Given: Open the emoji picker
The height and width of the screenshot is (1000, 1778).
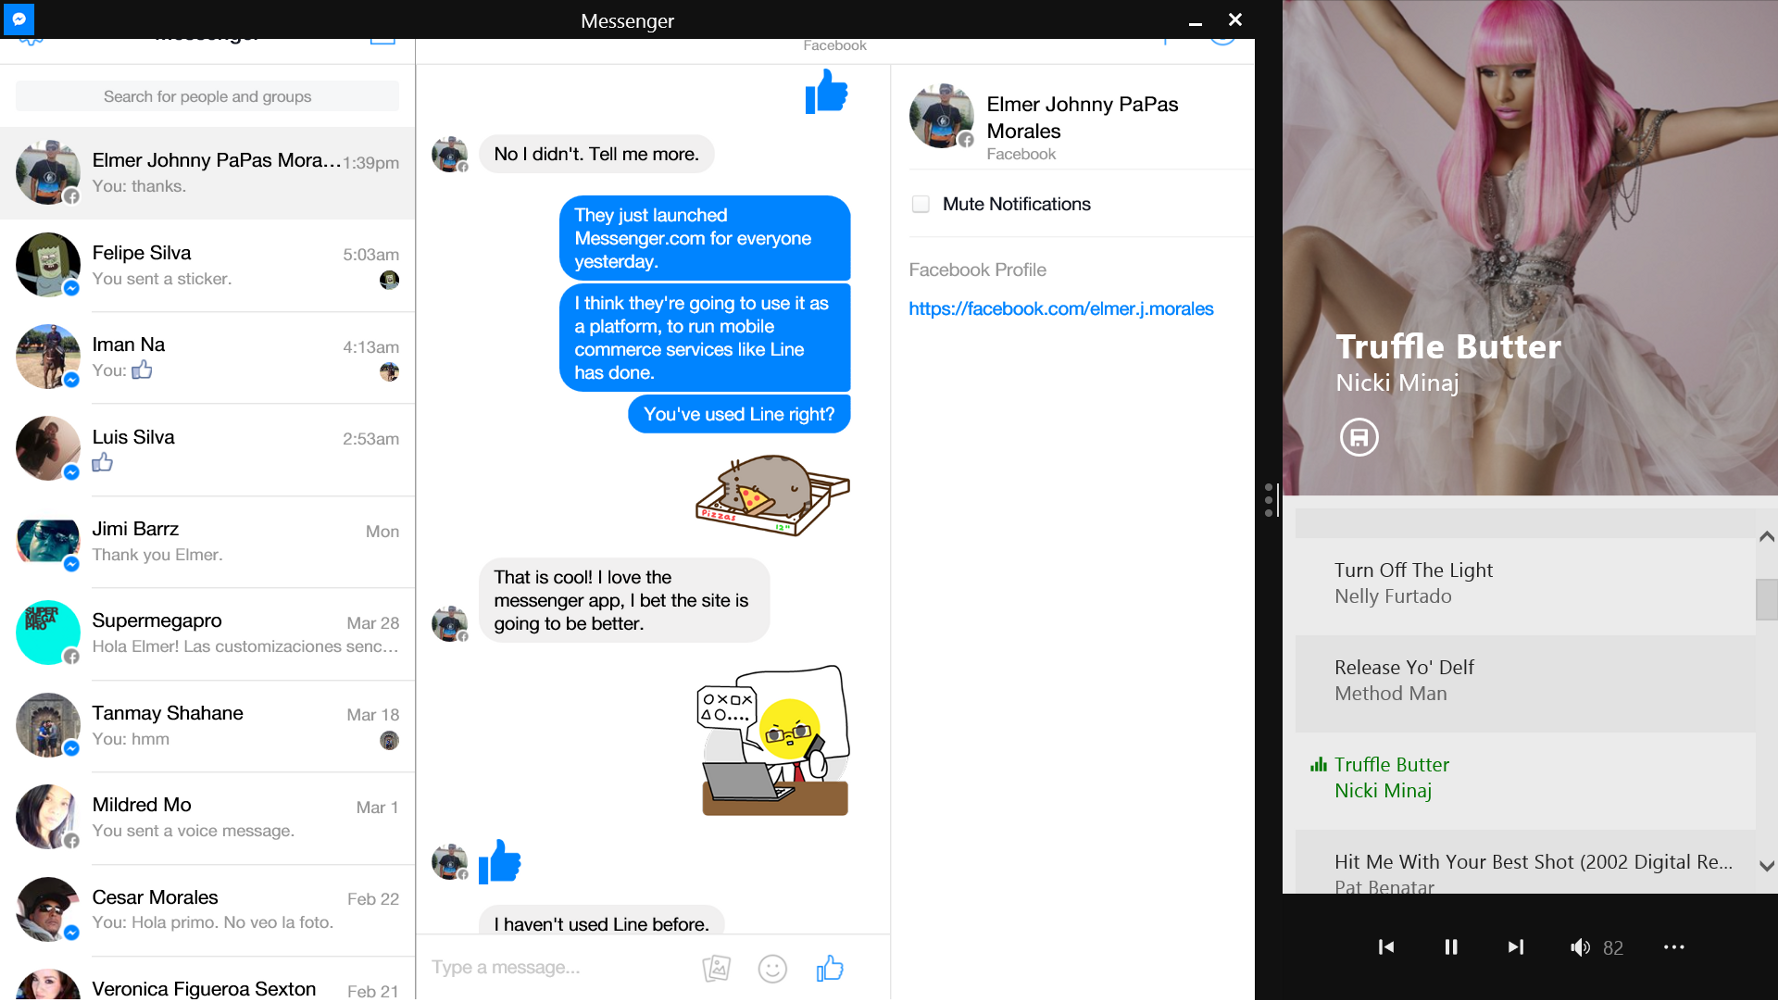Looking at the screenshot, I should tap(772, 968).
